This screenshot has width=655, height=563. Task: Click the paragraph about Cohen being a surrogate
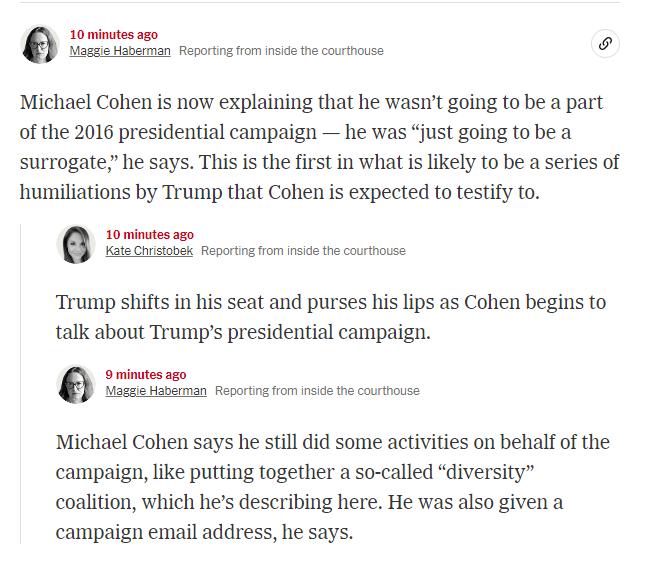(320, 147)
